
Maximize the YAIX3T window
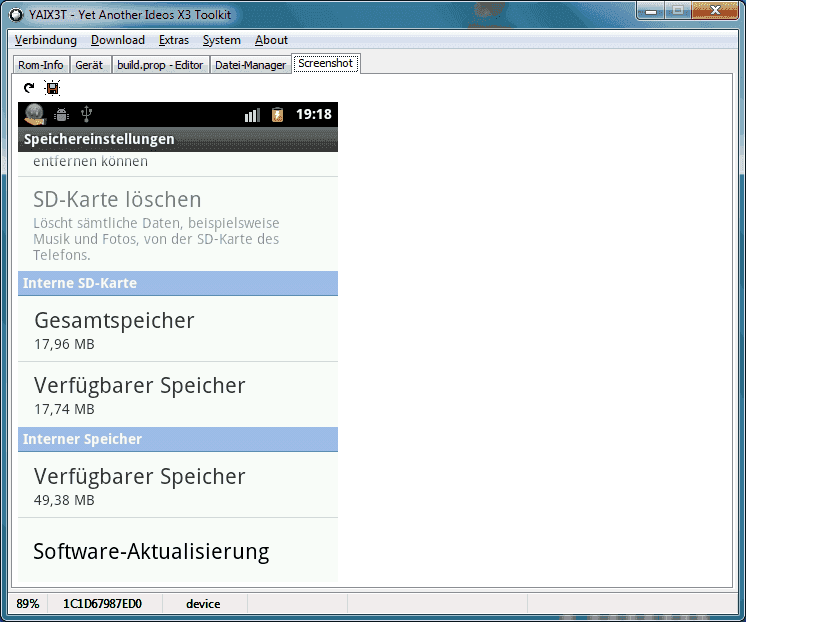click(678, 11)
